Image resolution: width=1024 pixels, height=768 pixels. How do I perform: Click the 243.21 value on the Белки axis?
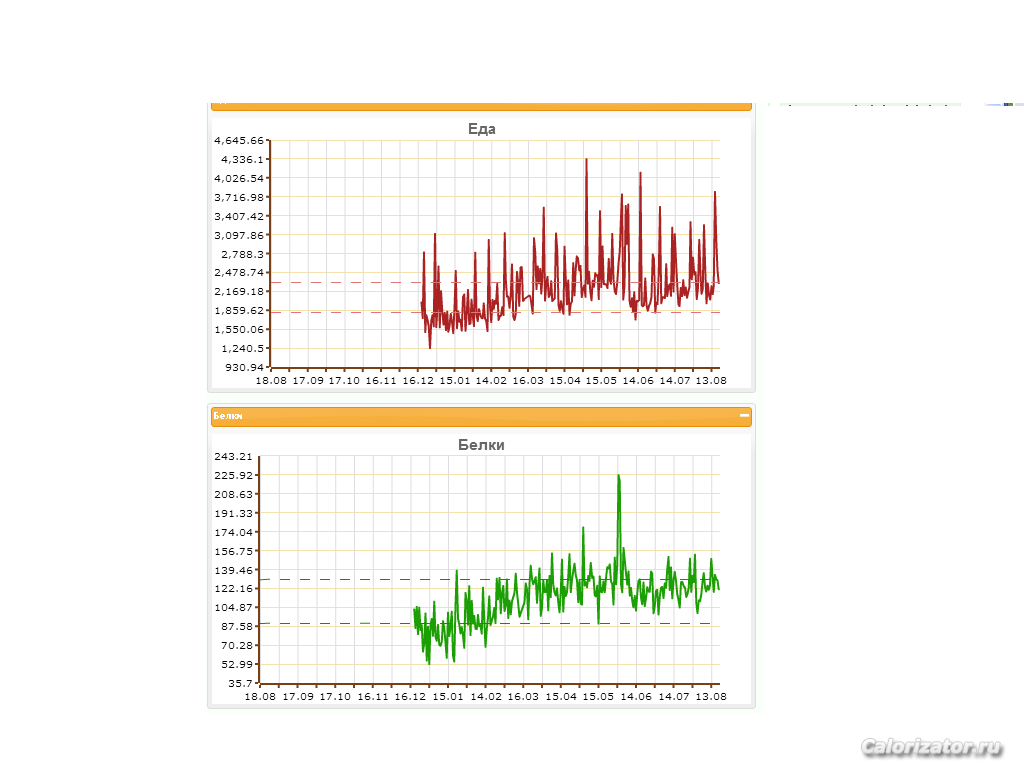coord(233,456)
